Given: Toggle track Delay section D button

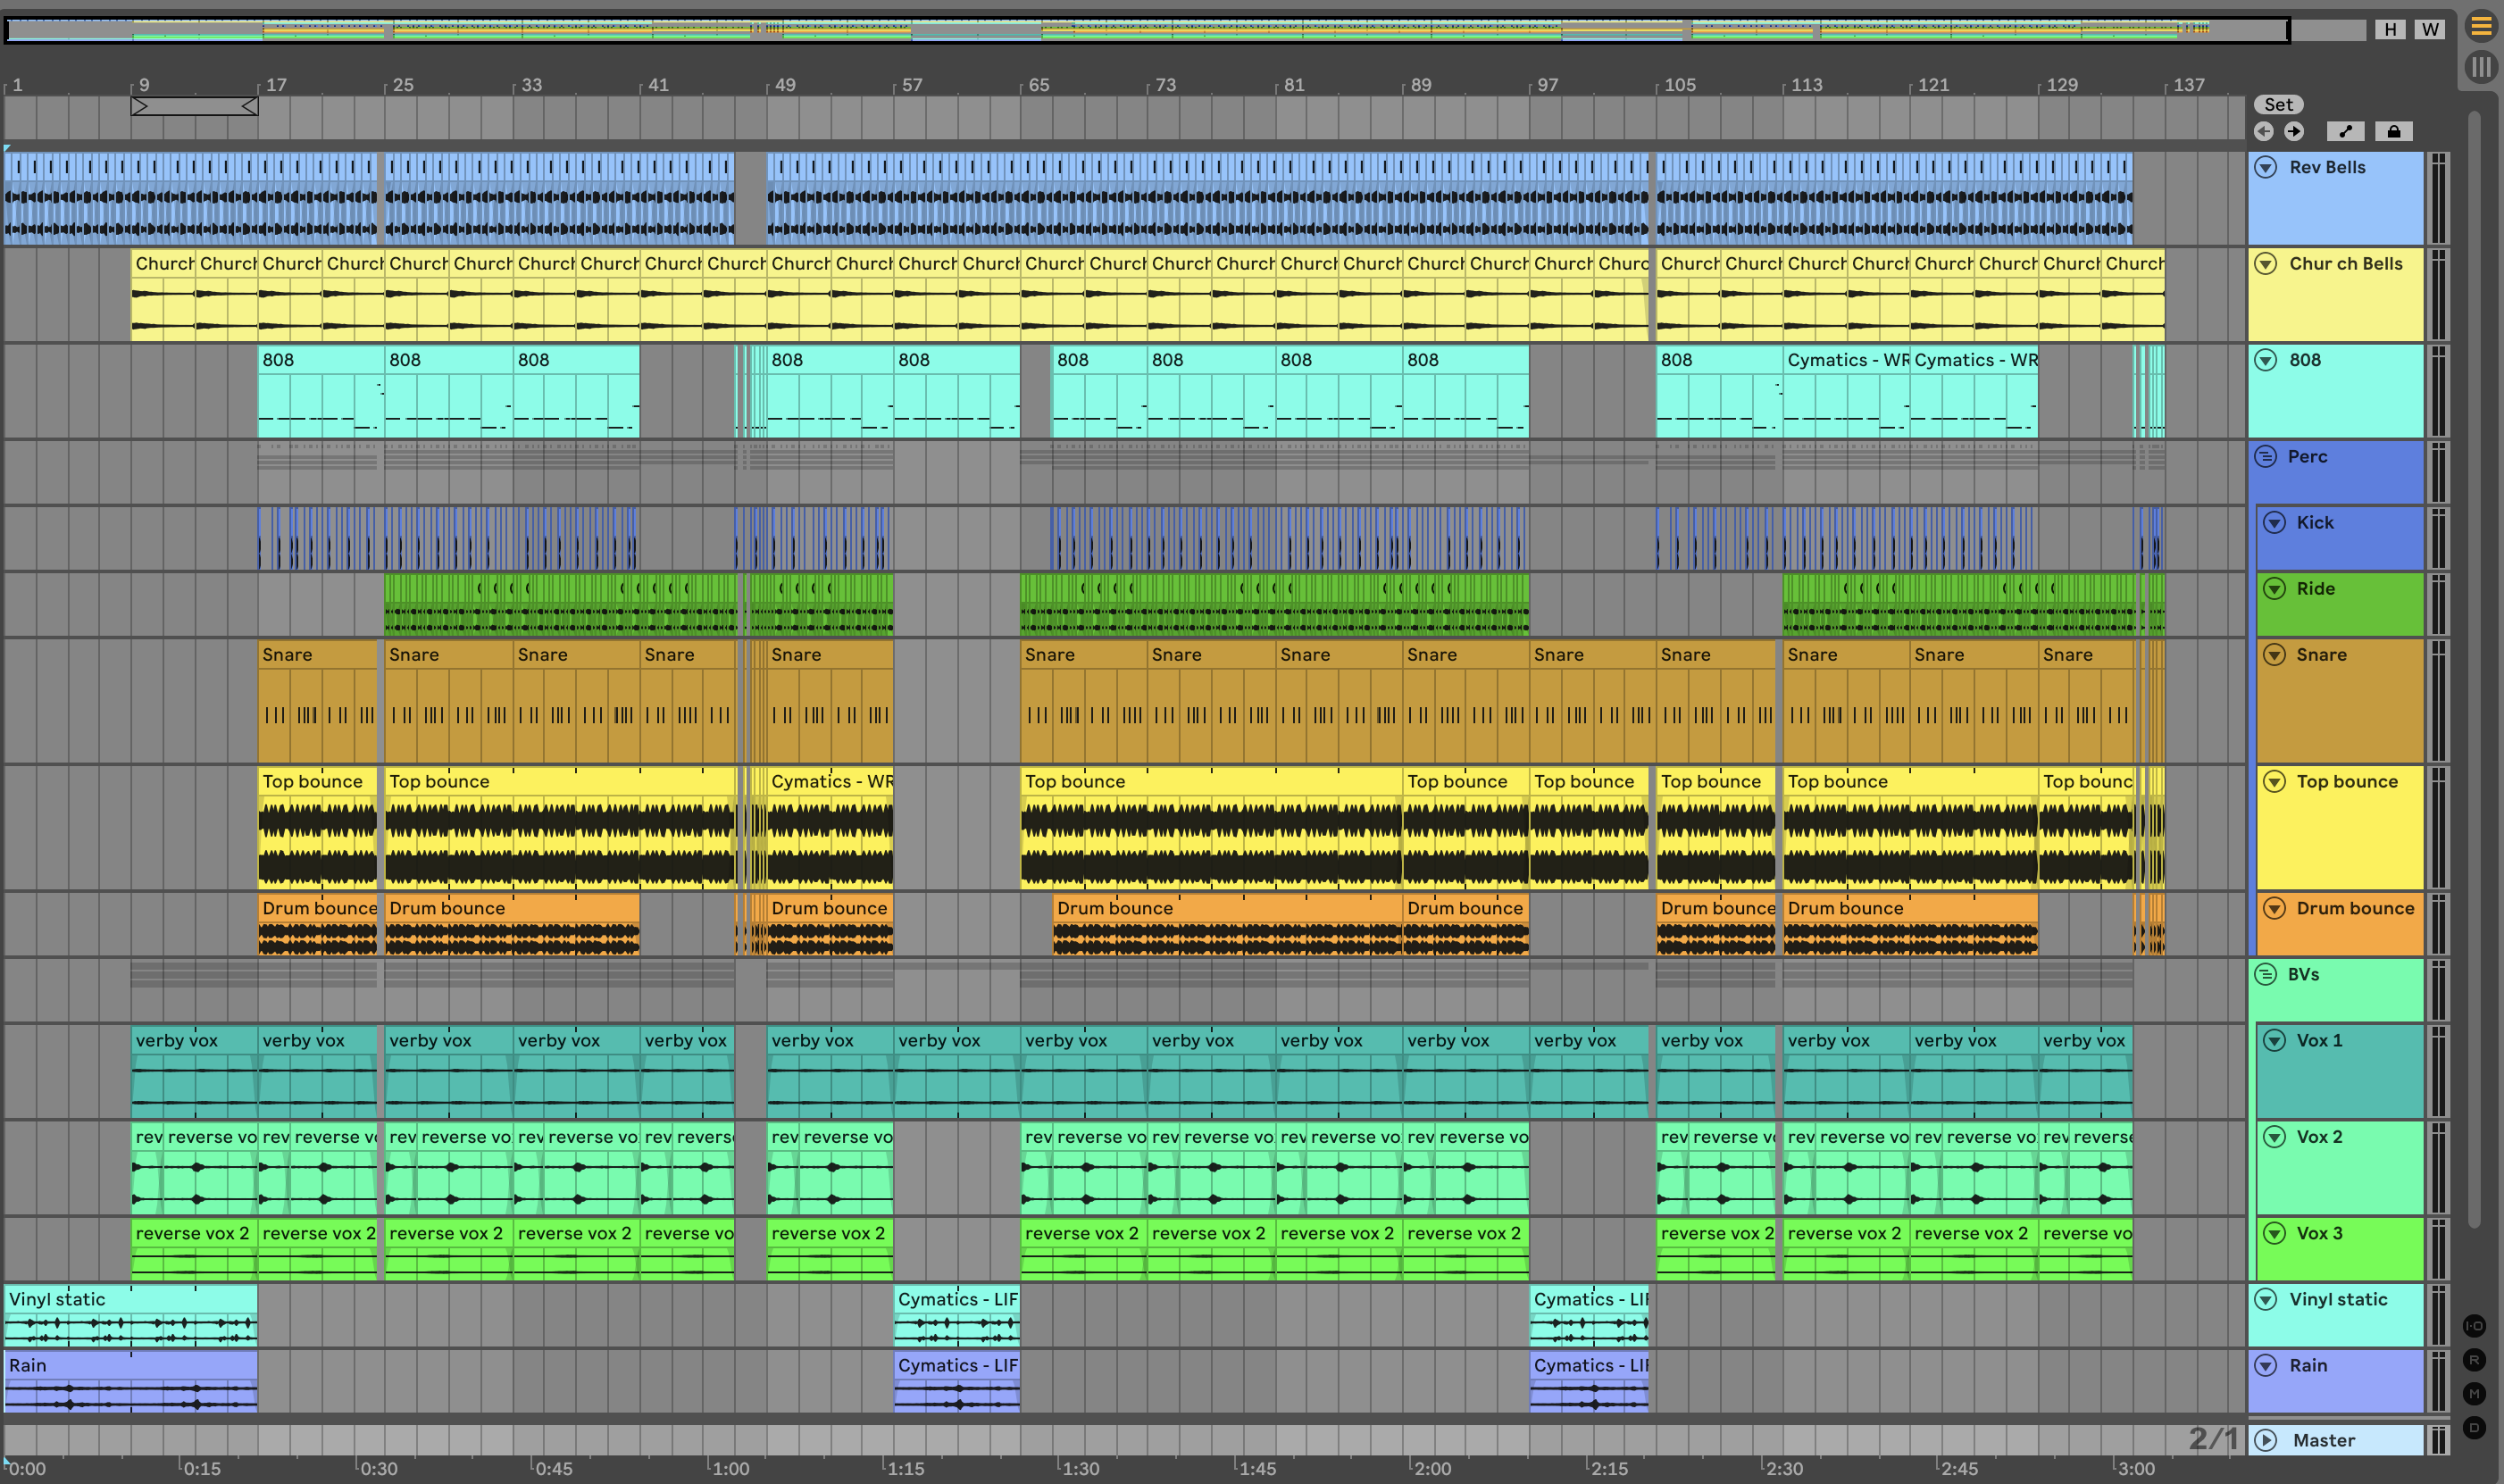Looking at the screenshot, I should click(2474, 1427).
